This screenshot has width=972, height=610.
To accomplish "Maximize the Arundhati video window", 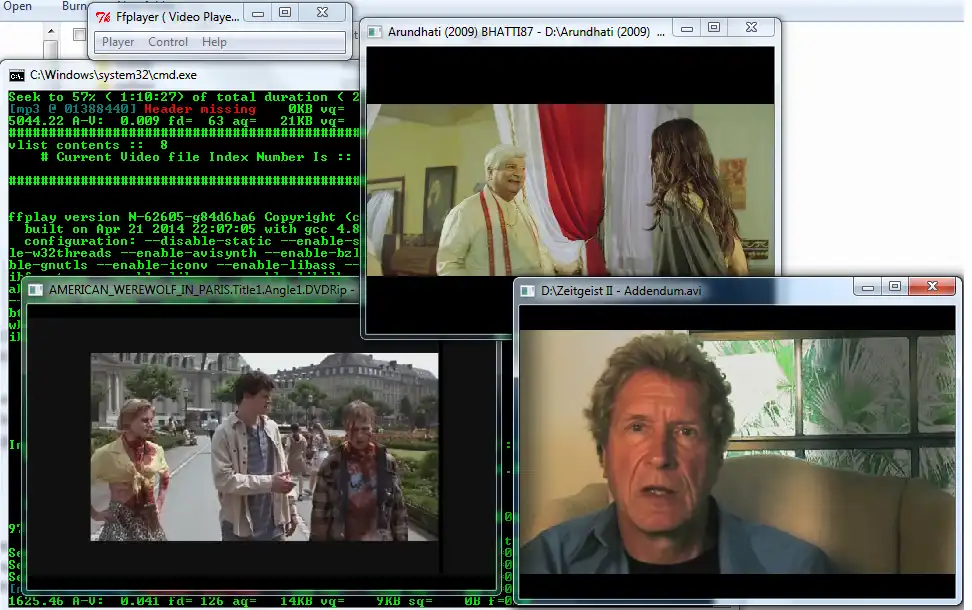I will [x=714, y=27].
